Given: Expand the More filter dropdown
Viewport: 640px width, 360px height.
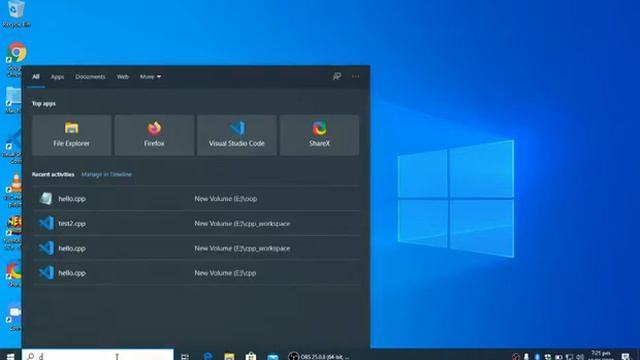Looking at the screenshot, I should (x=150, y=77).
